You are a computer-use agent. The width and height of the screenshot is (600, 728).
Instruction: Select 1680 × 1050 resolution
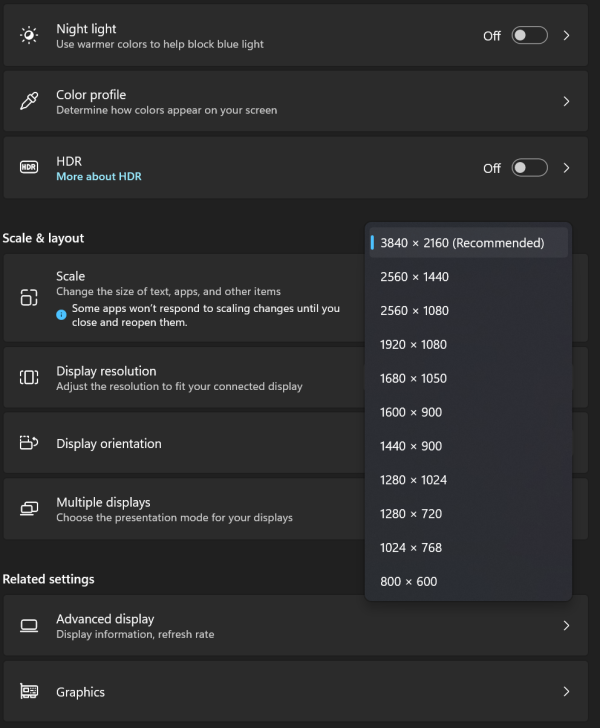468,378
